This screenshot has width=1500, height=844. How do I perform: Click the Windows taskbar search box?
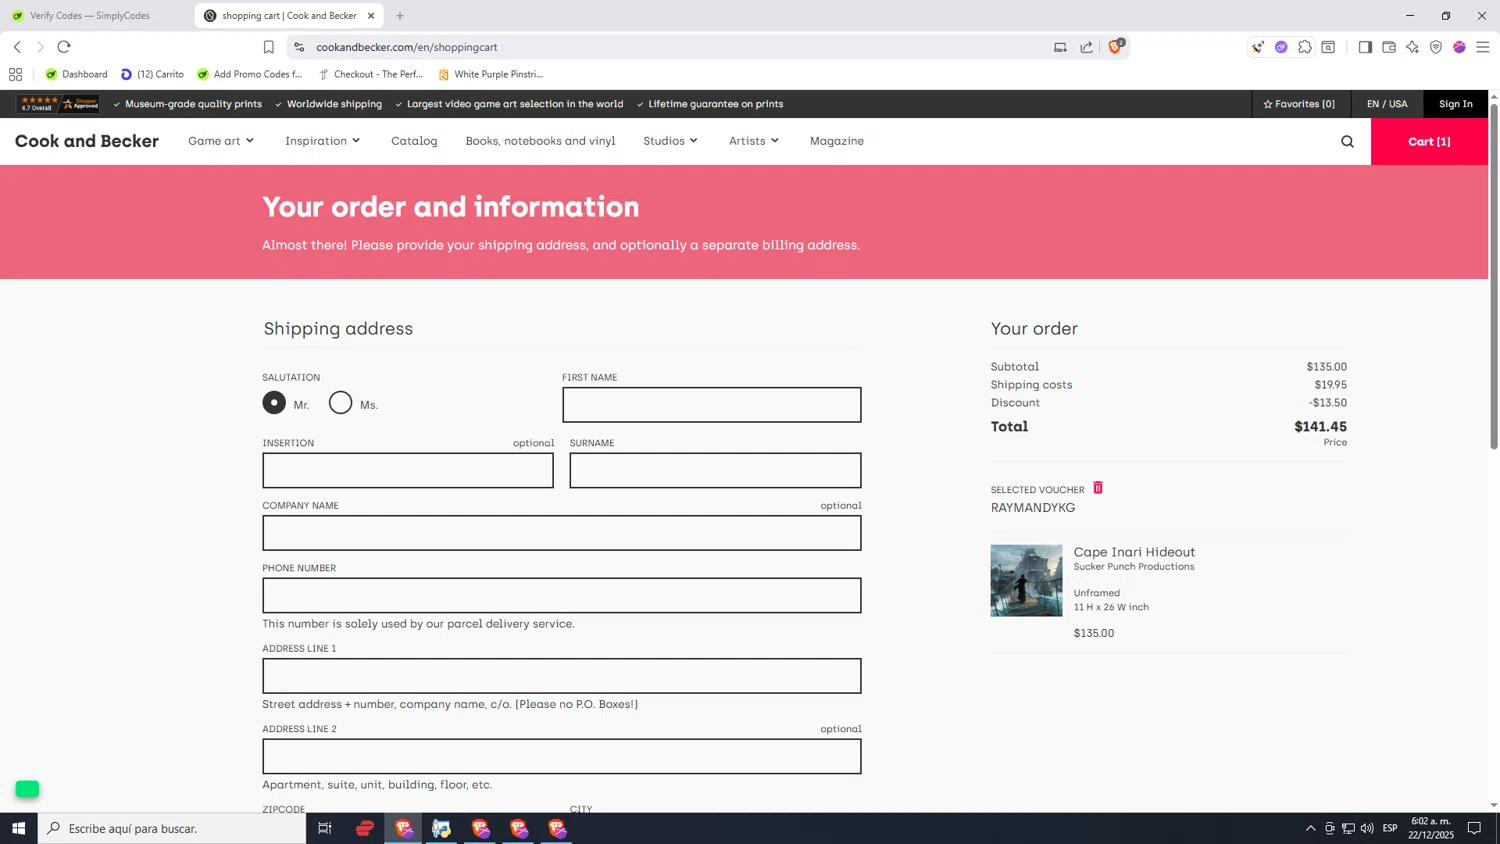tap(172, 828)
